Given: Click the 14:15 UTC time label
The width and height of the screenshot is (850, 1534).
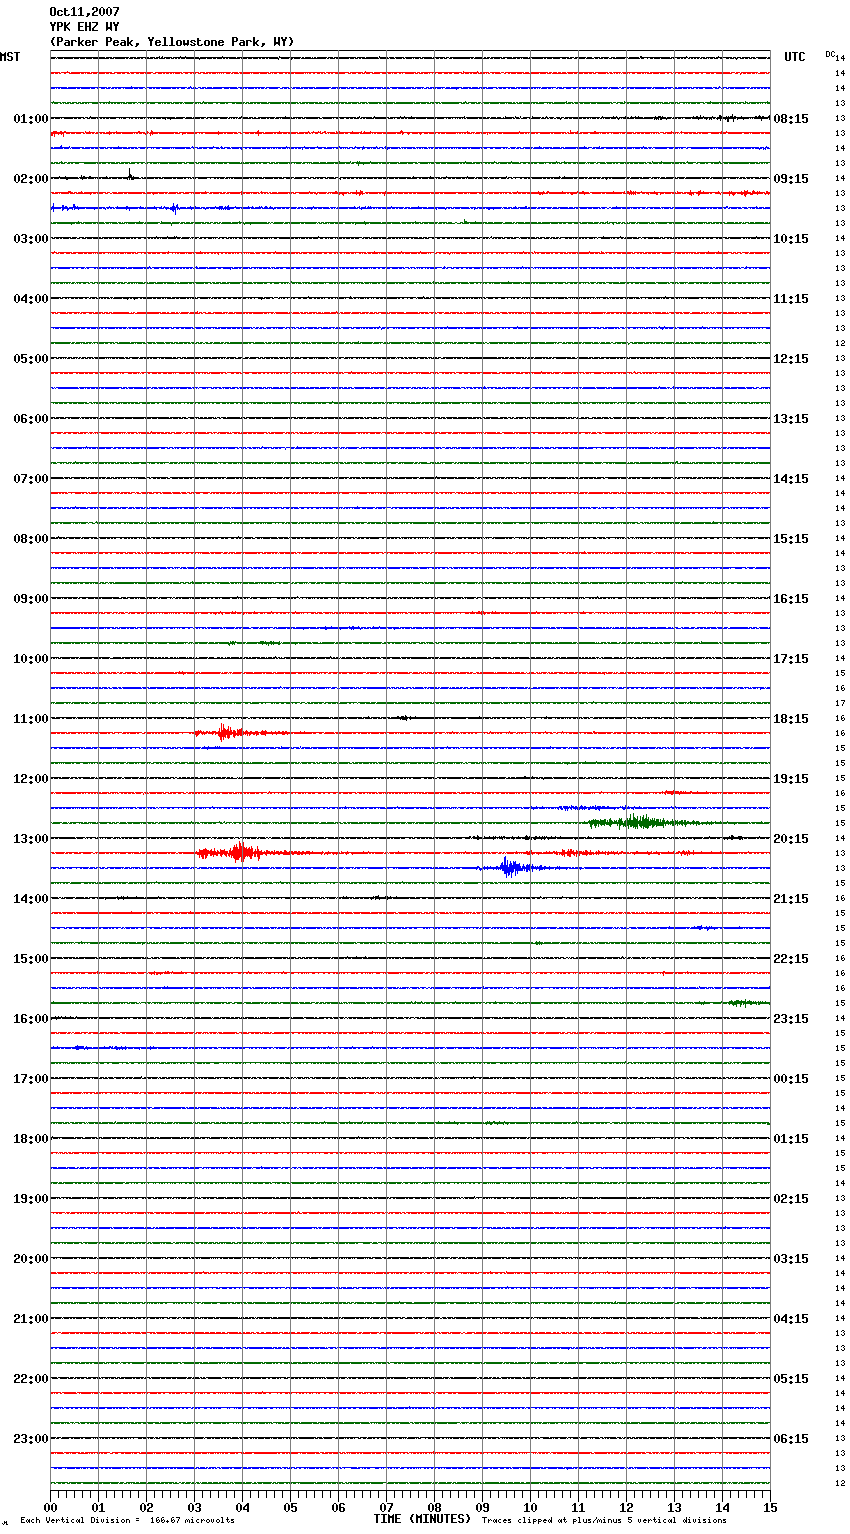Looking at the screenshot, I should point(791,479).
